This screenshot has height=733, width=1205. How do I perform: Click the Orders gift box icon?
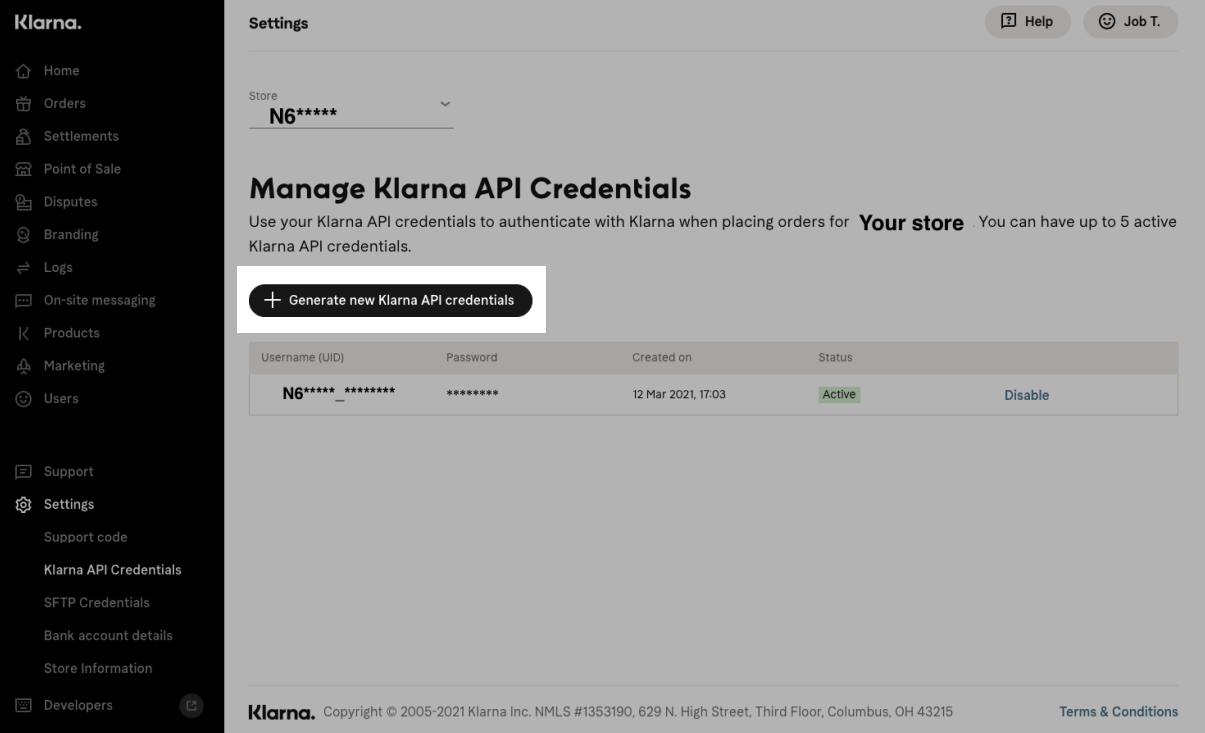(x=23, y=104)
